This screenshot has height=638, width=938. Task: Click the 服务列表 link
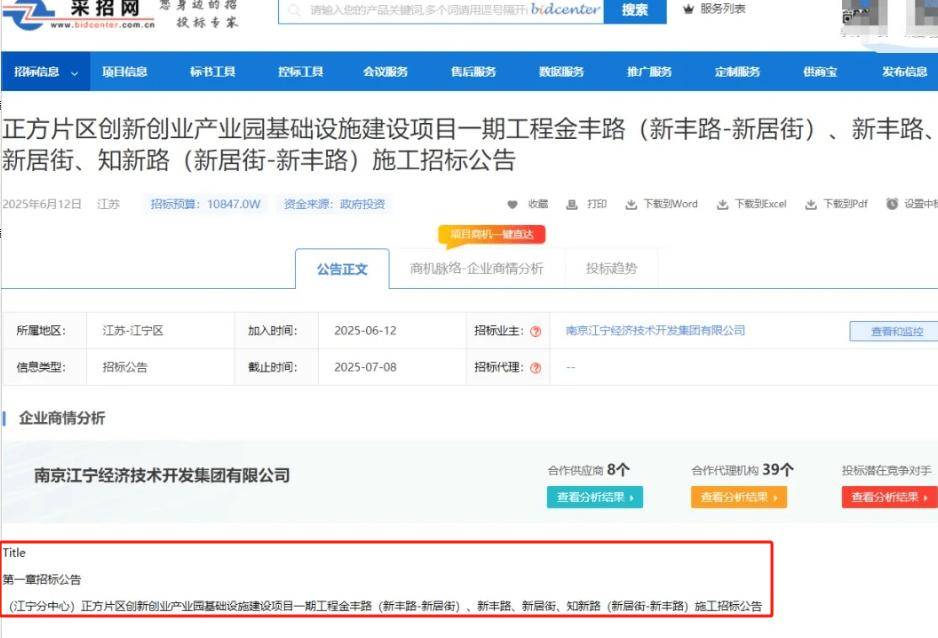(x=723, y=9)
